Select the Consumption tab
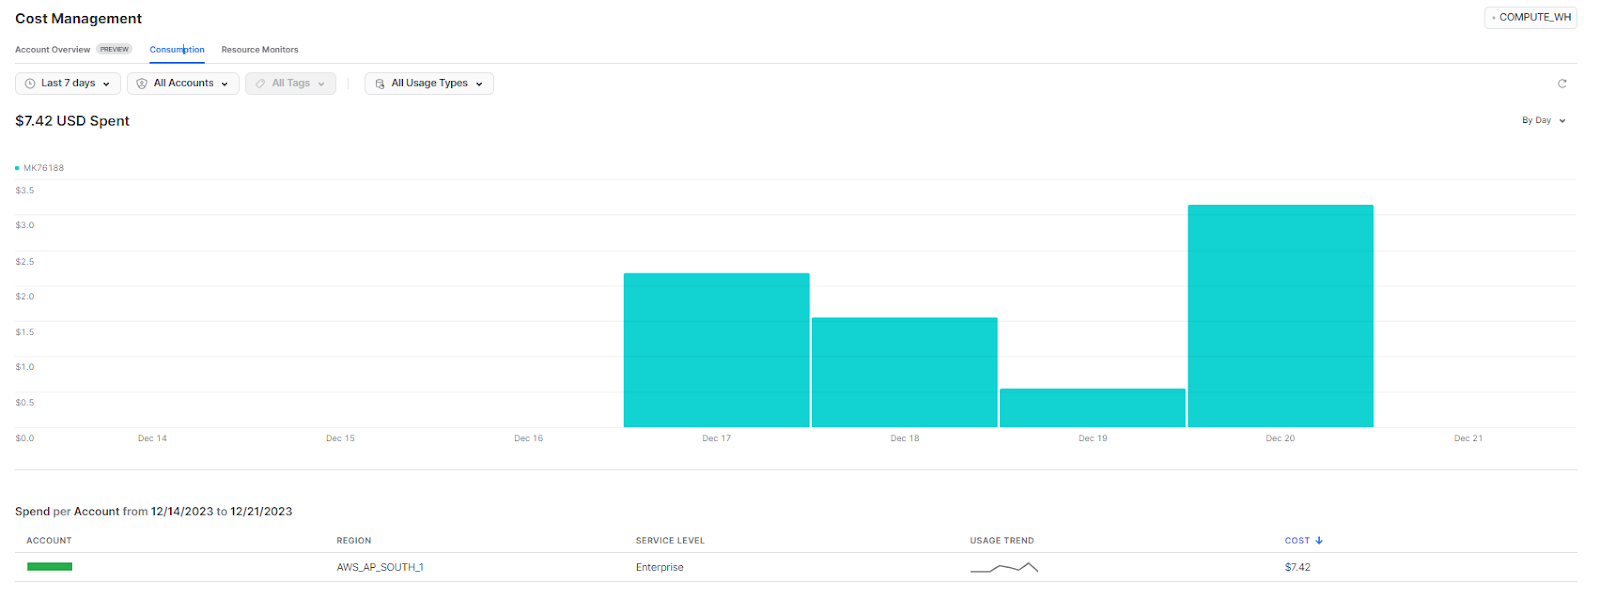 [x=177, y=49]
